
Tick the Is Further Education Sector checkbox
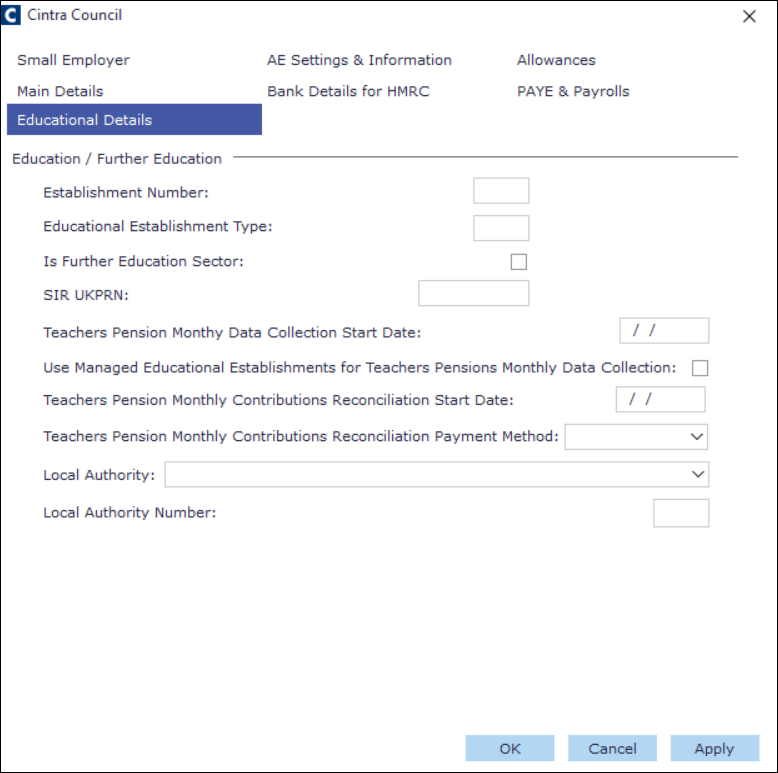(x=519, y=261)
